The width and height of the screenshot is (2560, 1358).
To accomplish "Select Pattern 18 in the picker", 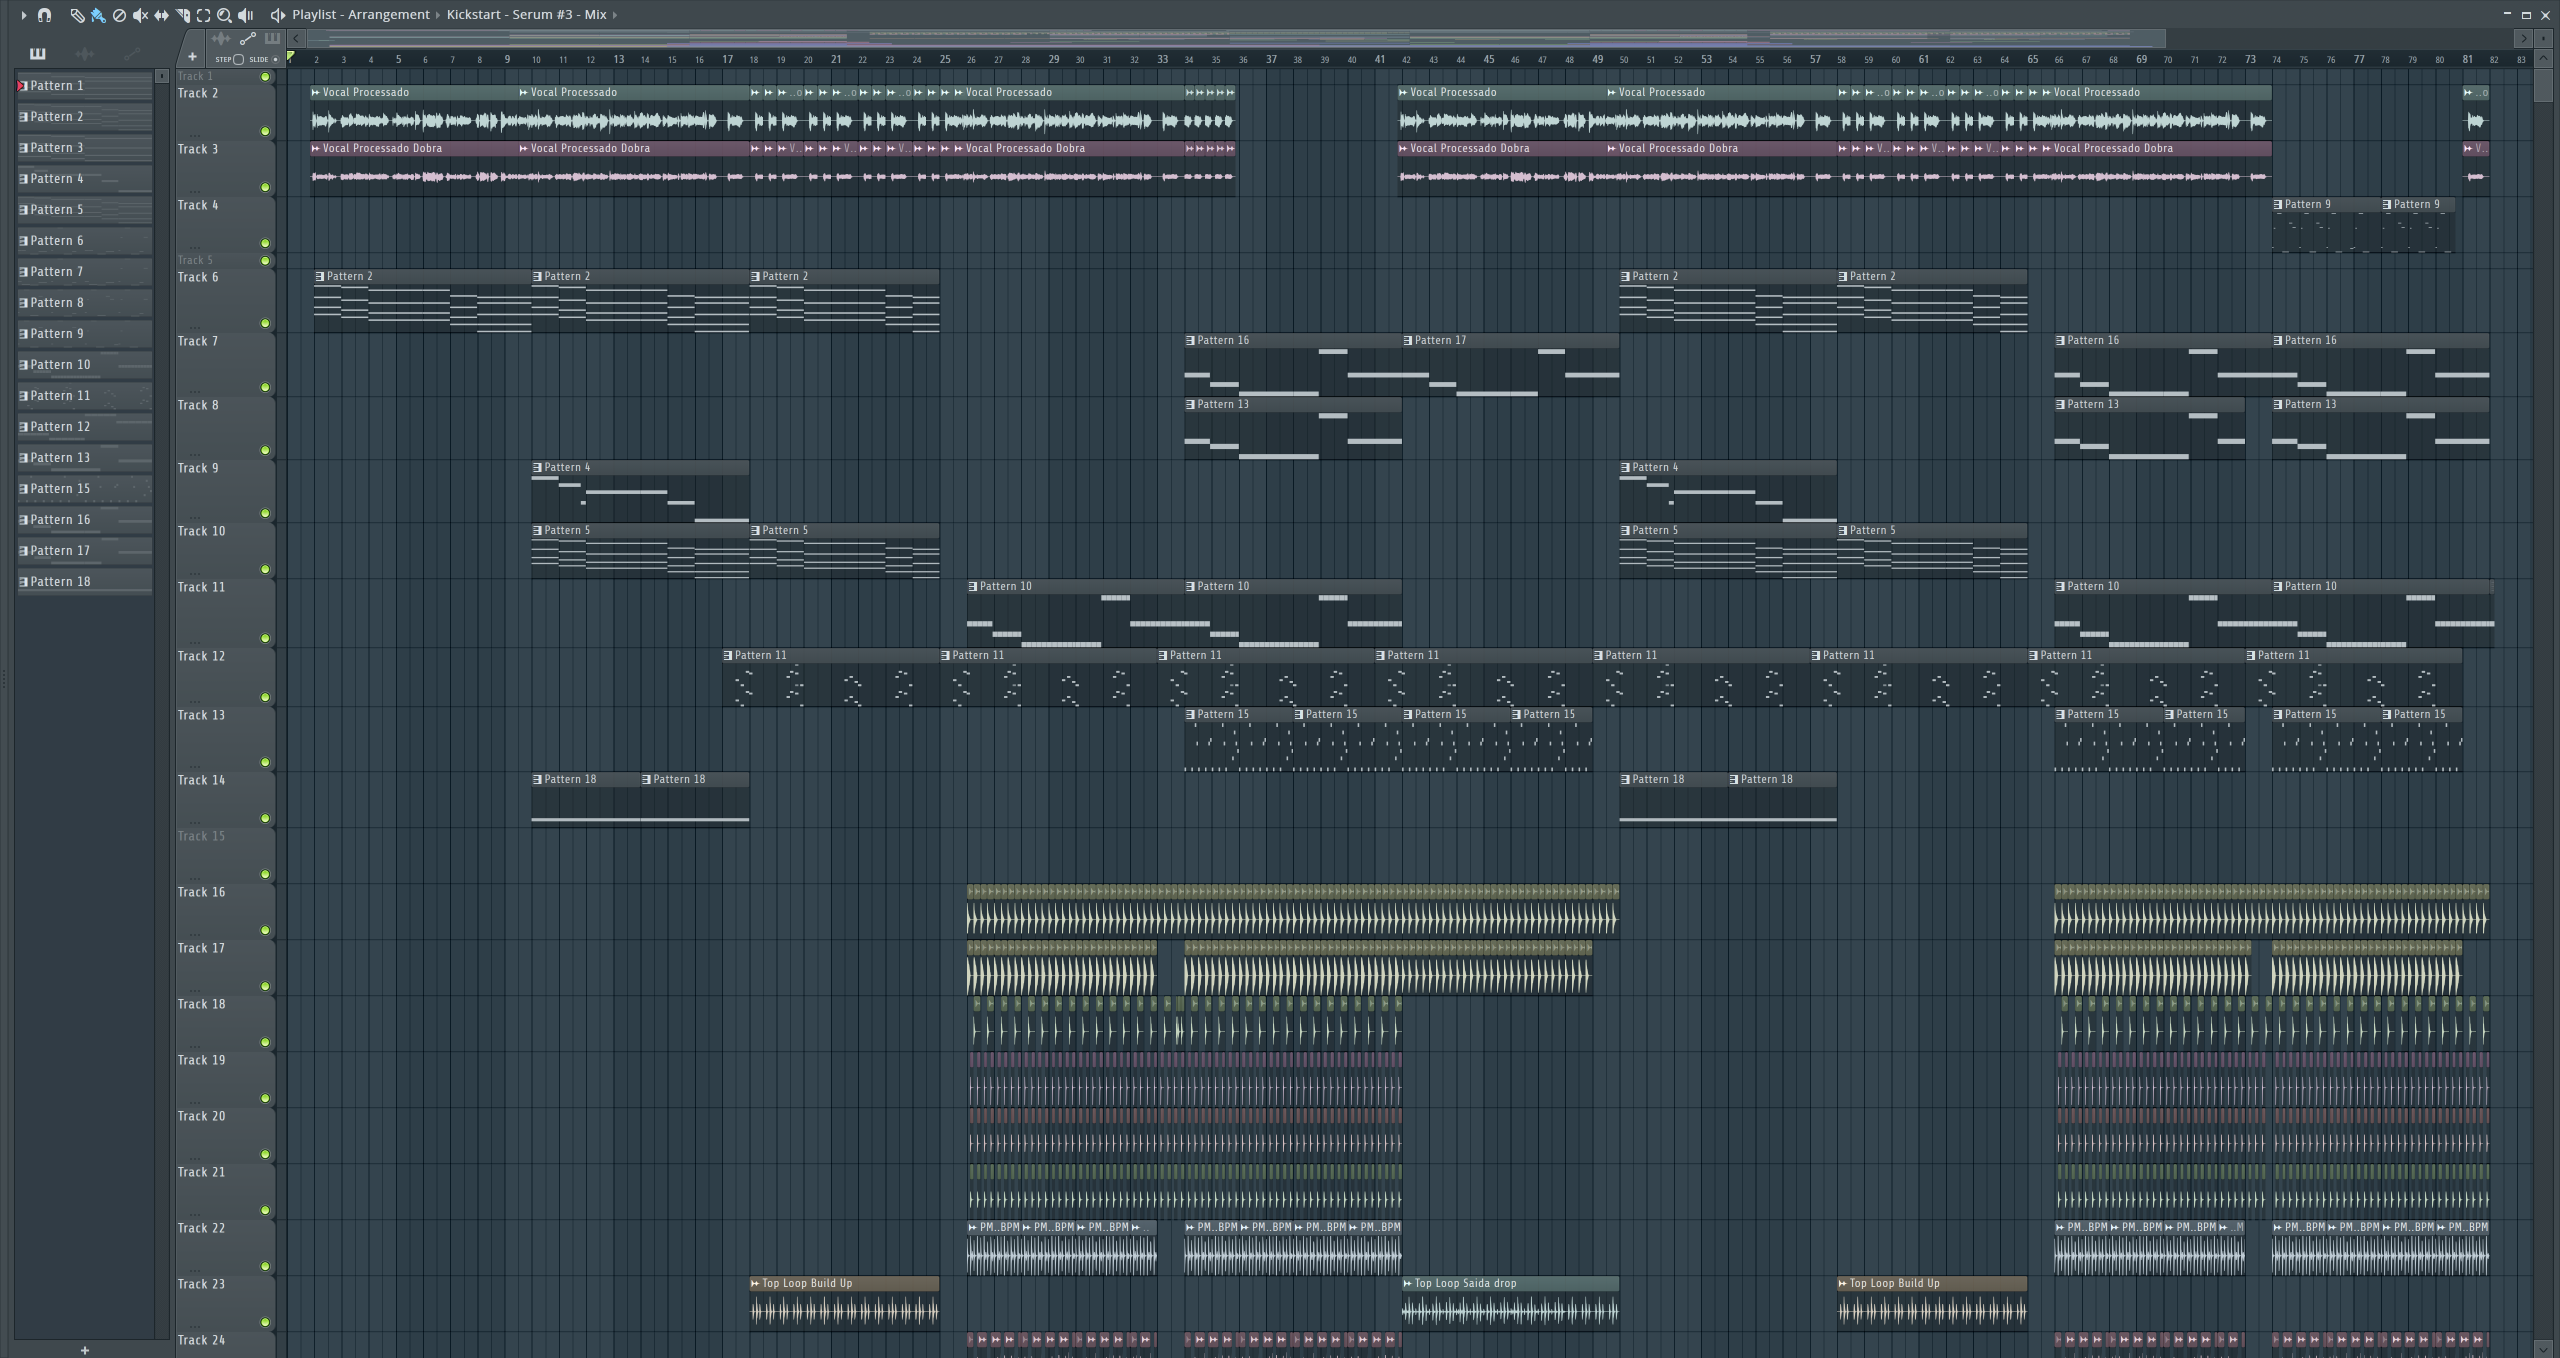I will click(x=85, y=582).
